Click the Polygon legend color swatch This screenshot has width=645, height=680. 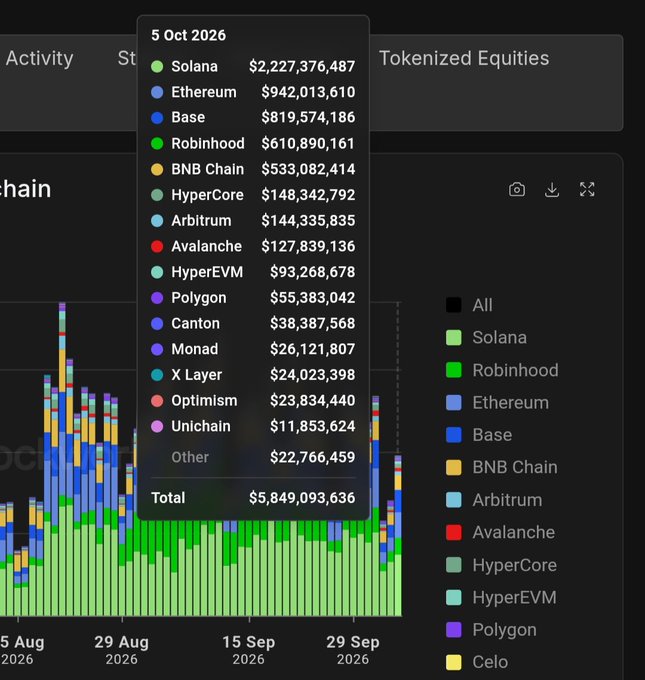point(454,630)
